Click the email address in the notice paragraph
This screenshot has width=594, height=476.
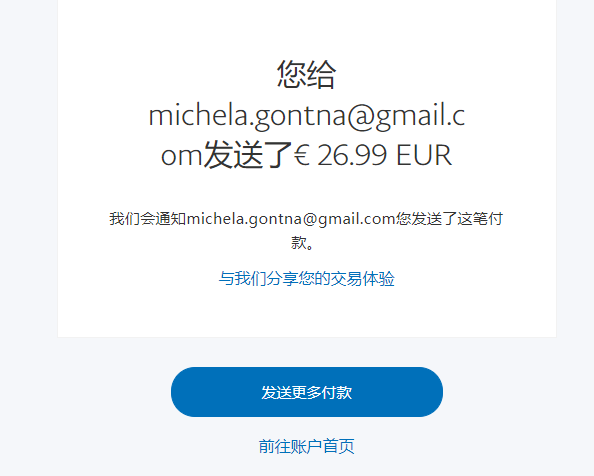point(291,219)
